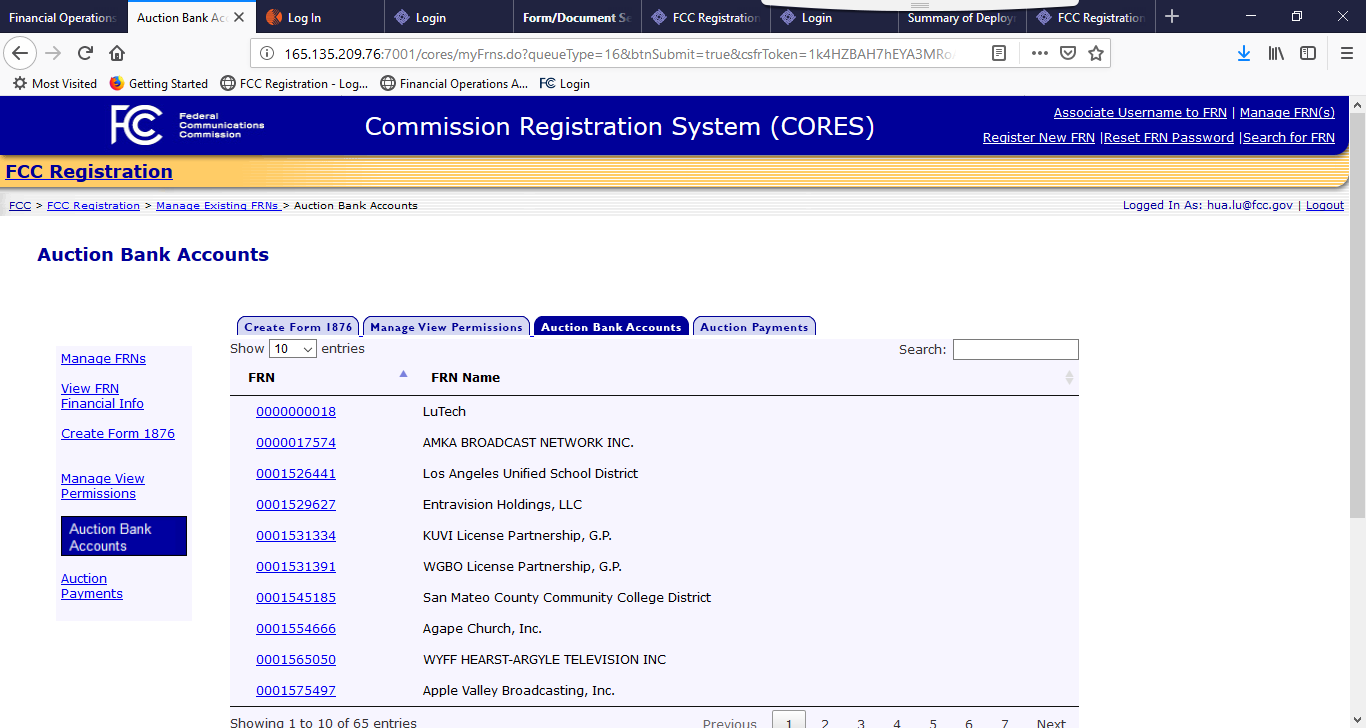The width and height of the screenshot is (1366, 728).
Task: Open the page actions three-dots icon
Action: click(1040, 53)
